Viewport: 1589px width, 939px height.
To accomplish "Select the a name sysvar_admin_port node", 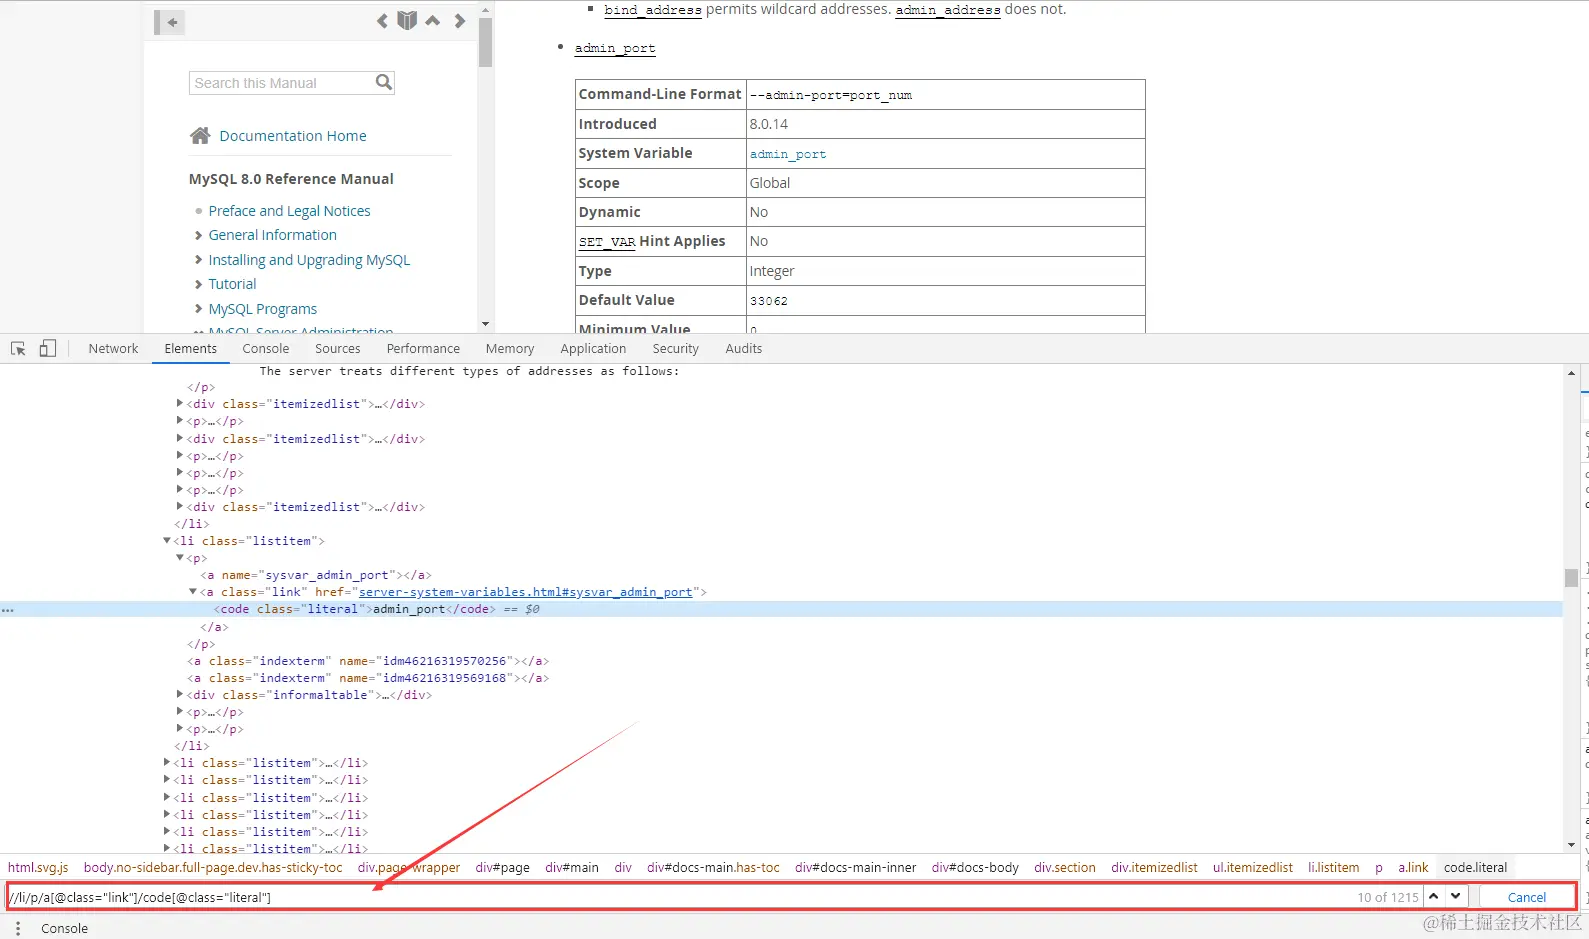I will pos(316,575).
